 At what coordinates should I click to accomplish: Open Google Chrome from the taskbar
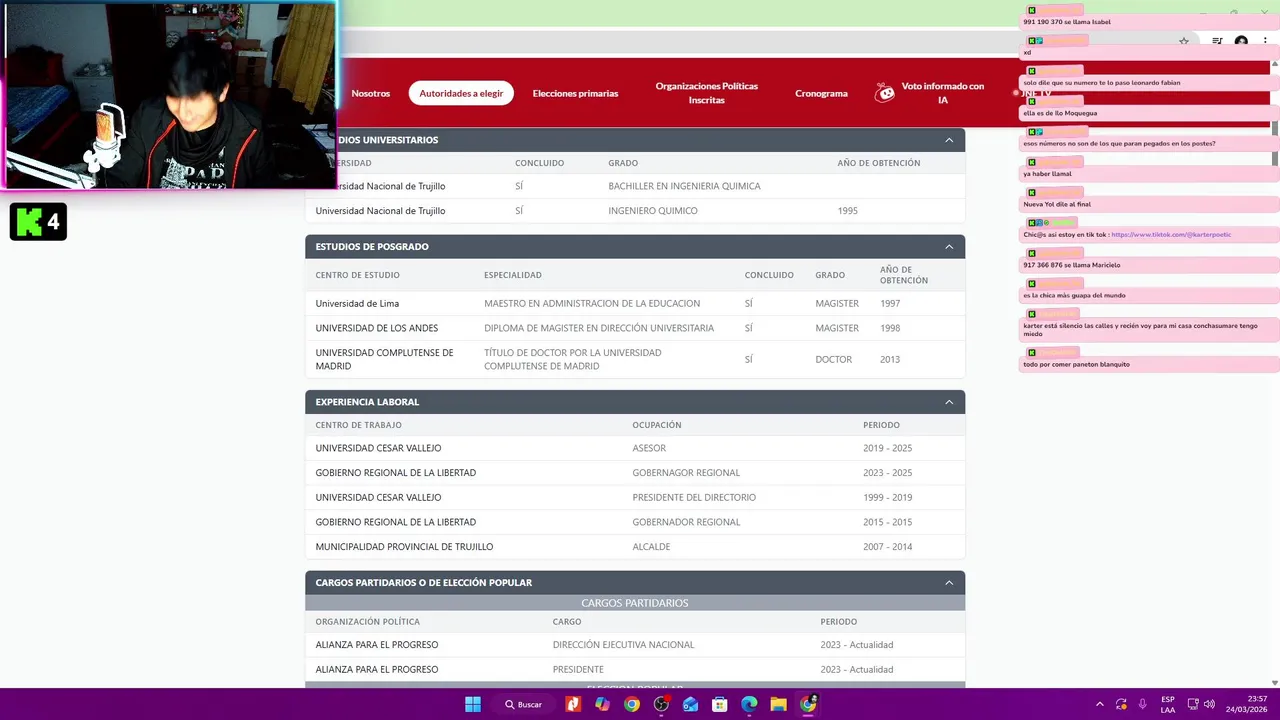pos(631,704)
